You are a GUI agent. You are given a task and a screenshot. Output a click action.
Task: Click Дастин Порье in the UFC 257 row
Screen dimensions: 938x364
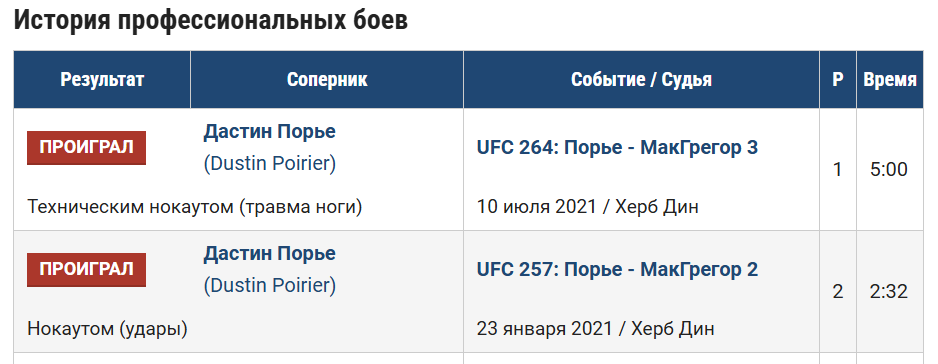(x=269, y=254)
